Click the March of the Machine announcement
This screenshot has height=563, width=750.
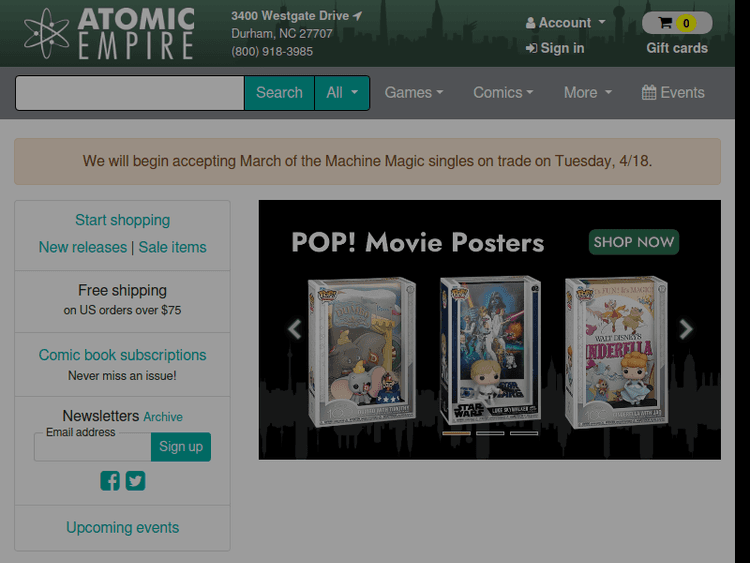(x=367, y=161)
